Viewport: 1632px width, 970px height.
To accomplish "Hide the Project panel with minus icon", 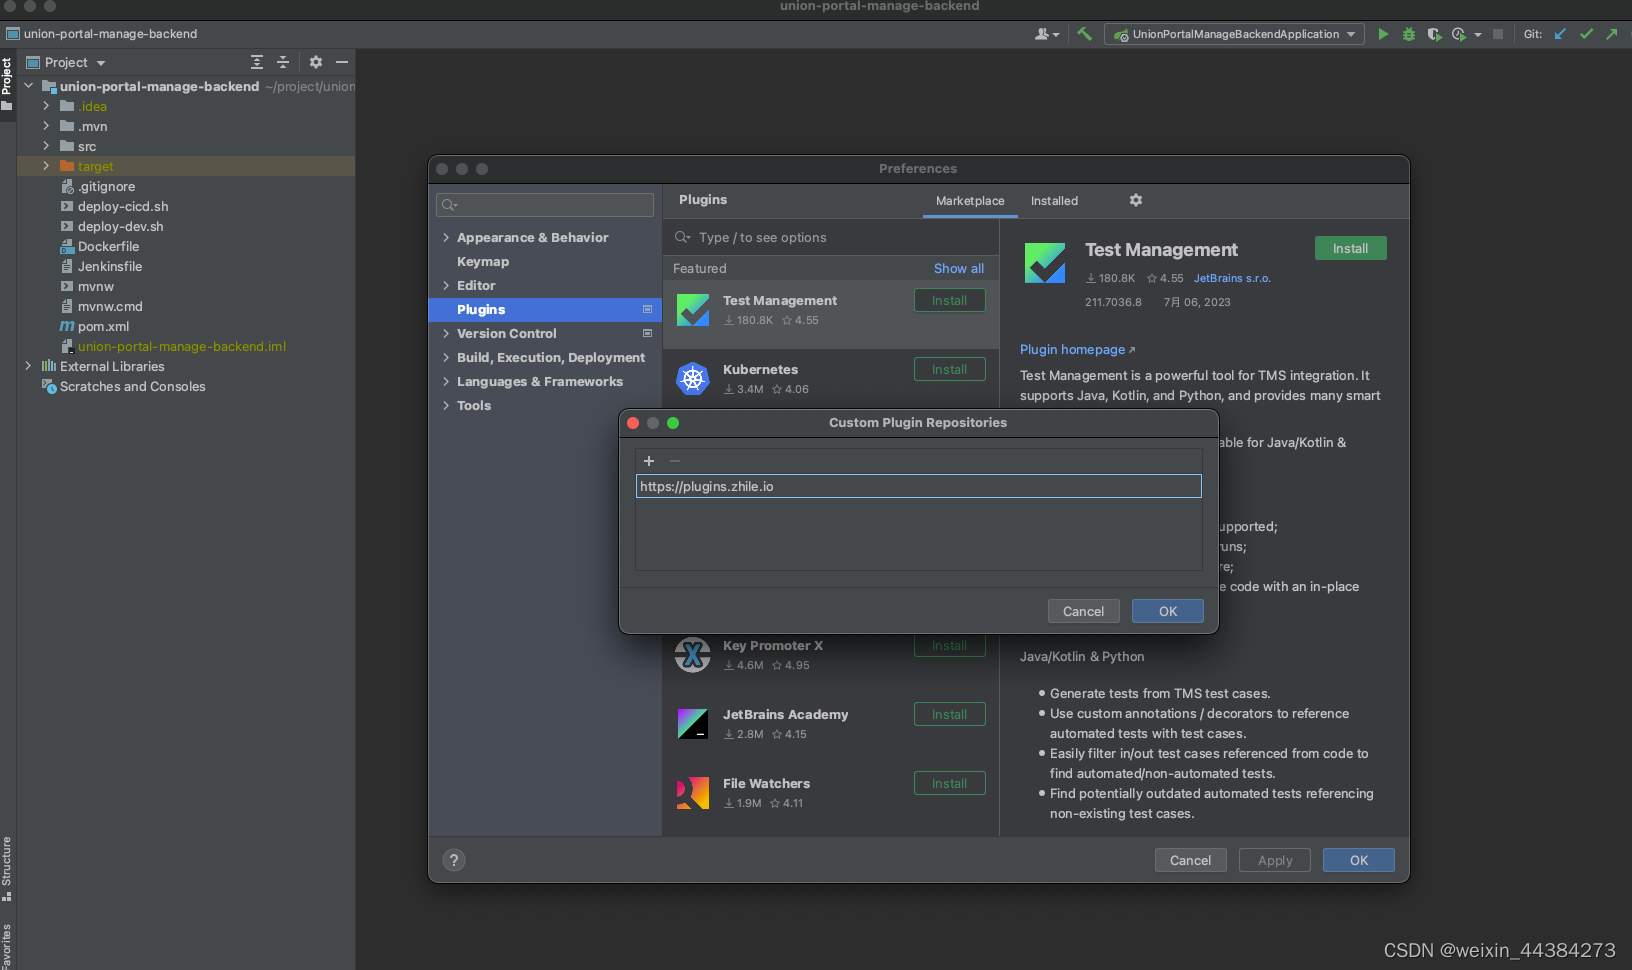I will 342,62.
